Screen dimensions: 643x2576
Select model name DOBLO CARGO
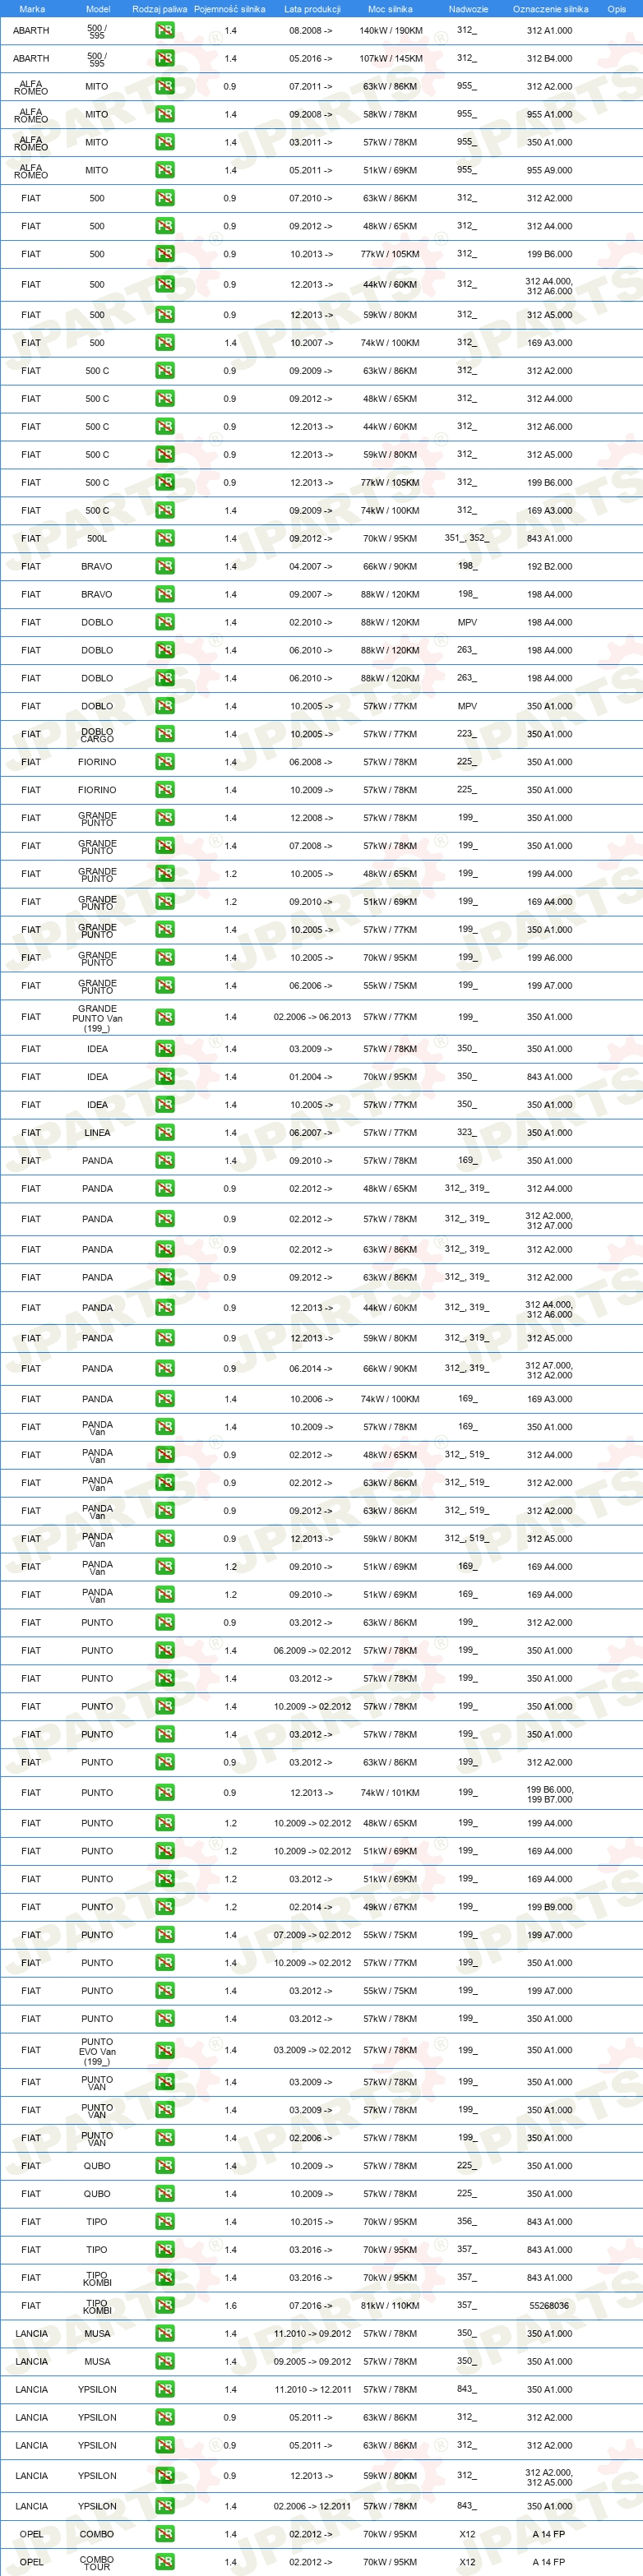tap(97, 734)
